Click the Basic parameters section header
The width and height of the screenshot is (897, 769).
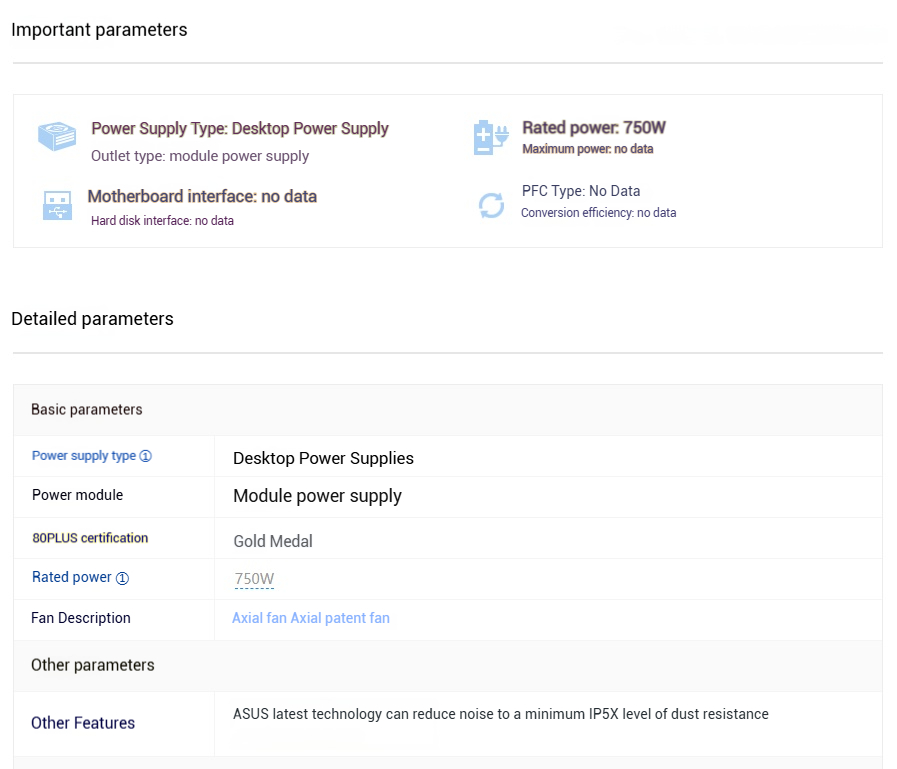pyautogui.click(x=86, y=410)
